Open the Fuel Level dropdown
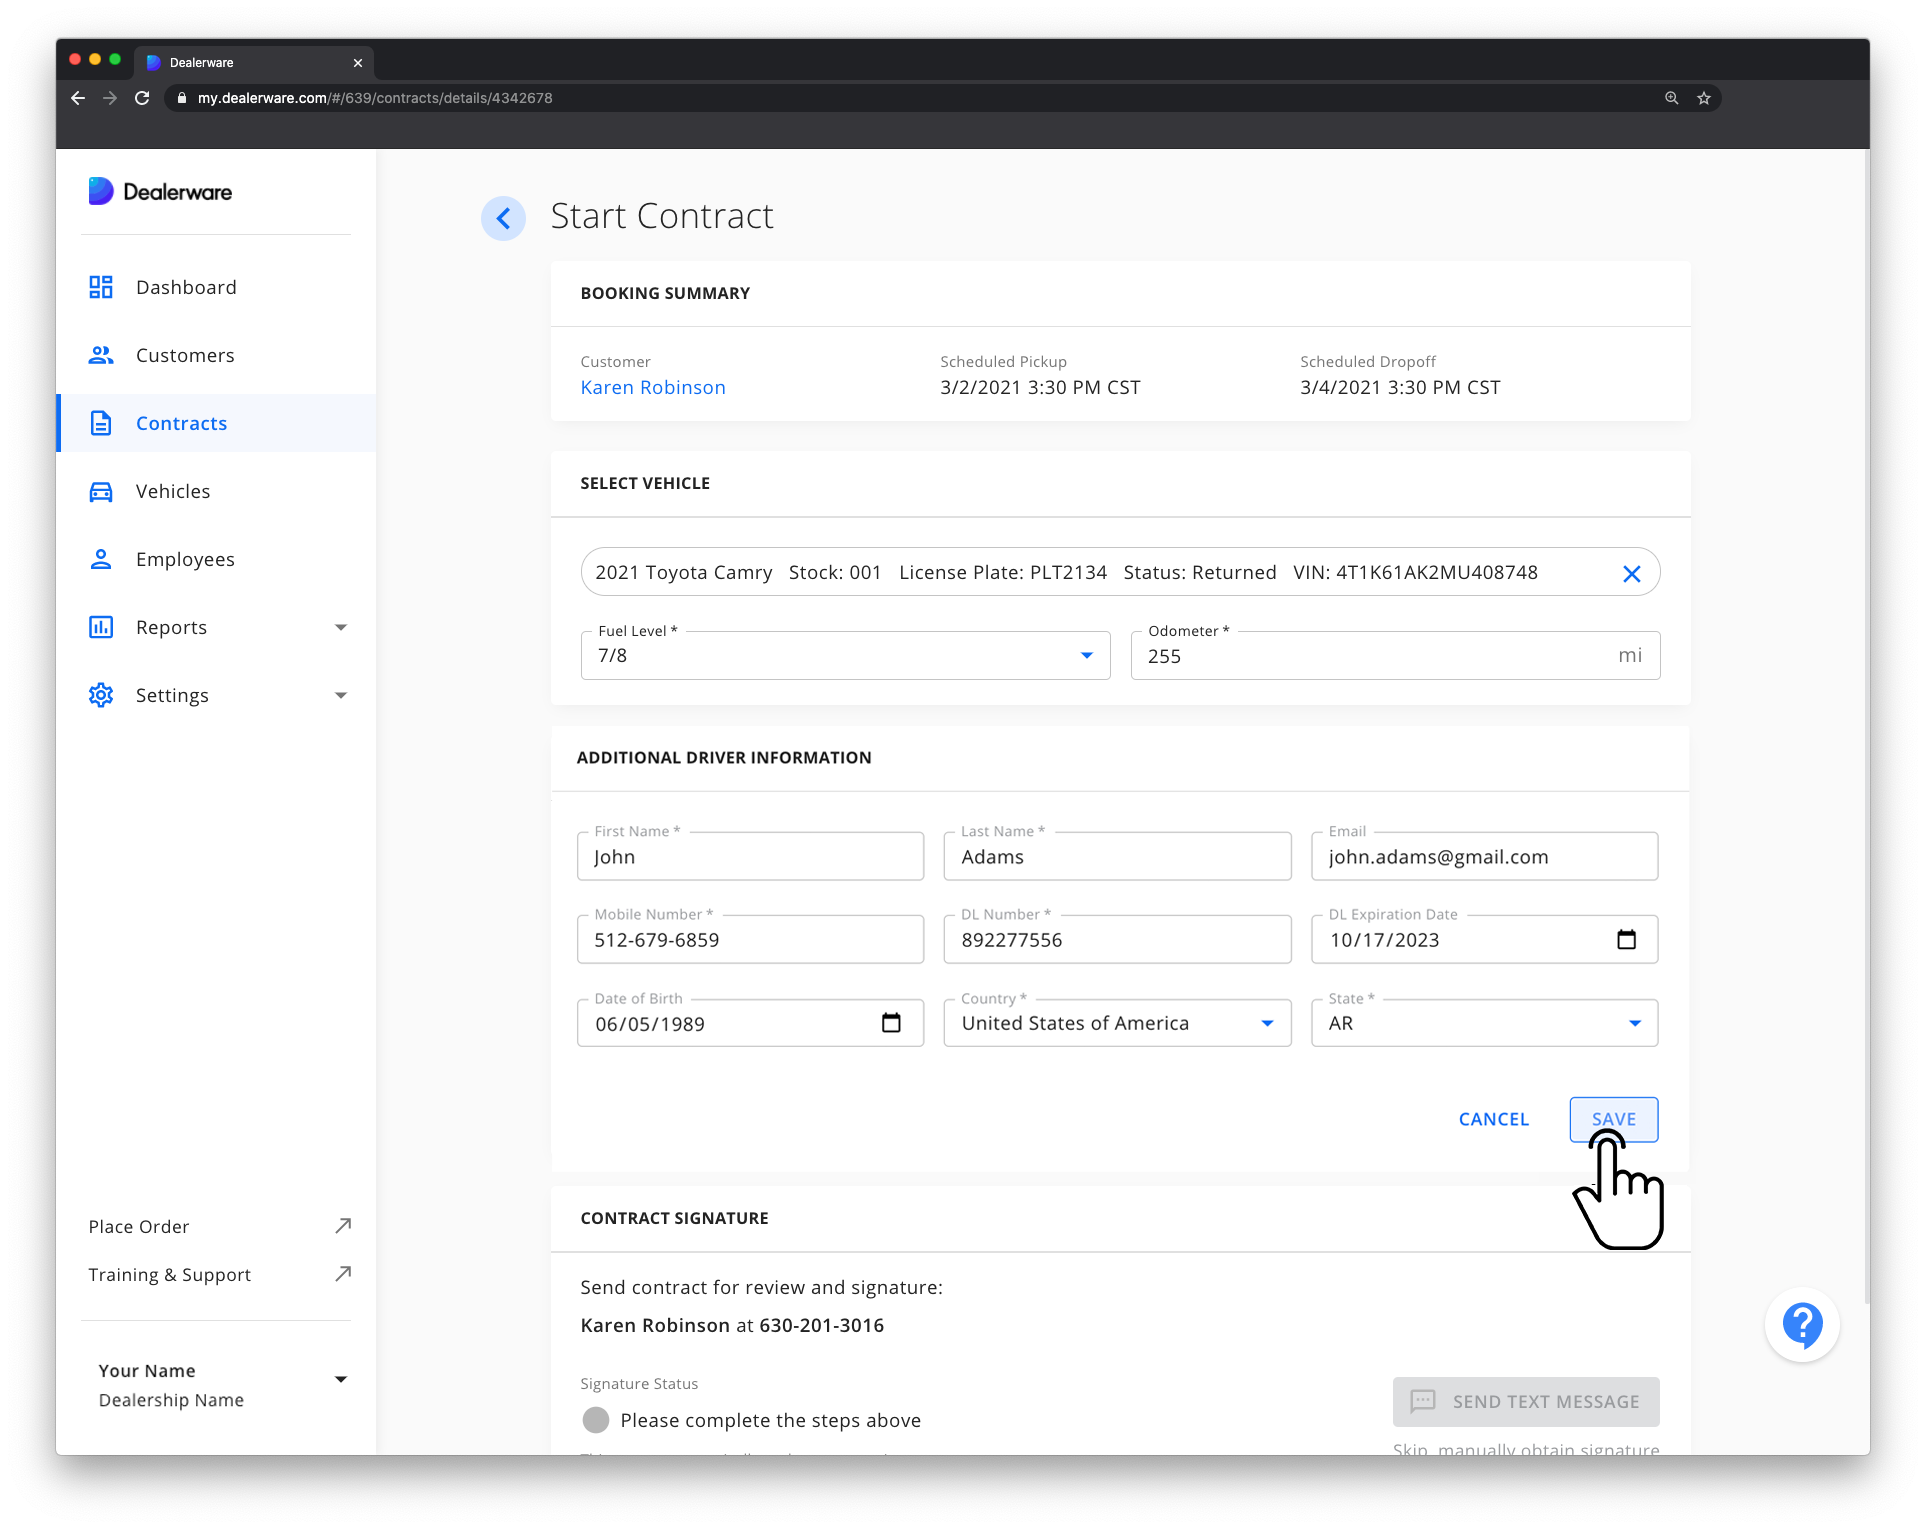Screen dimensions: 1926x1529 pyautogui.click(x=1086, y=655)
